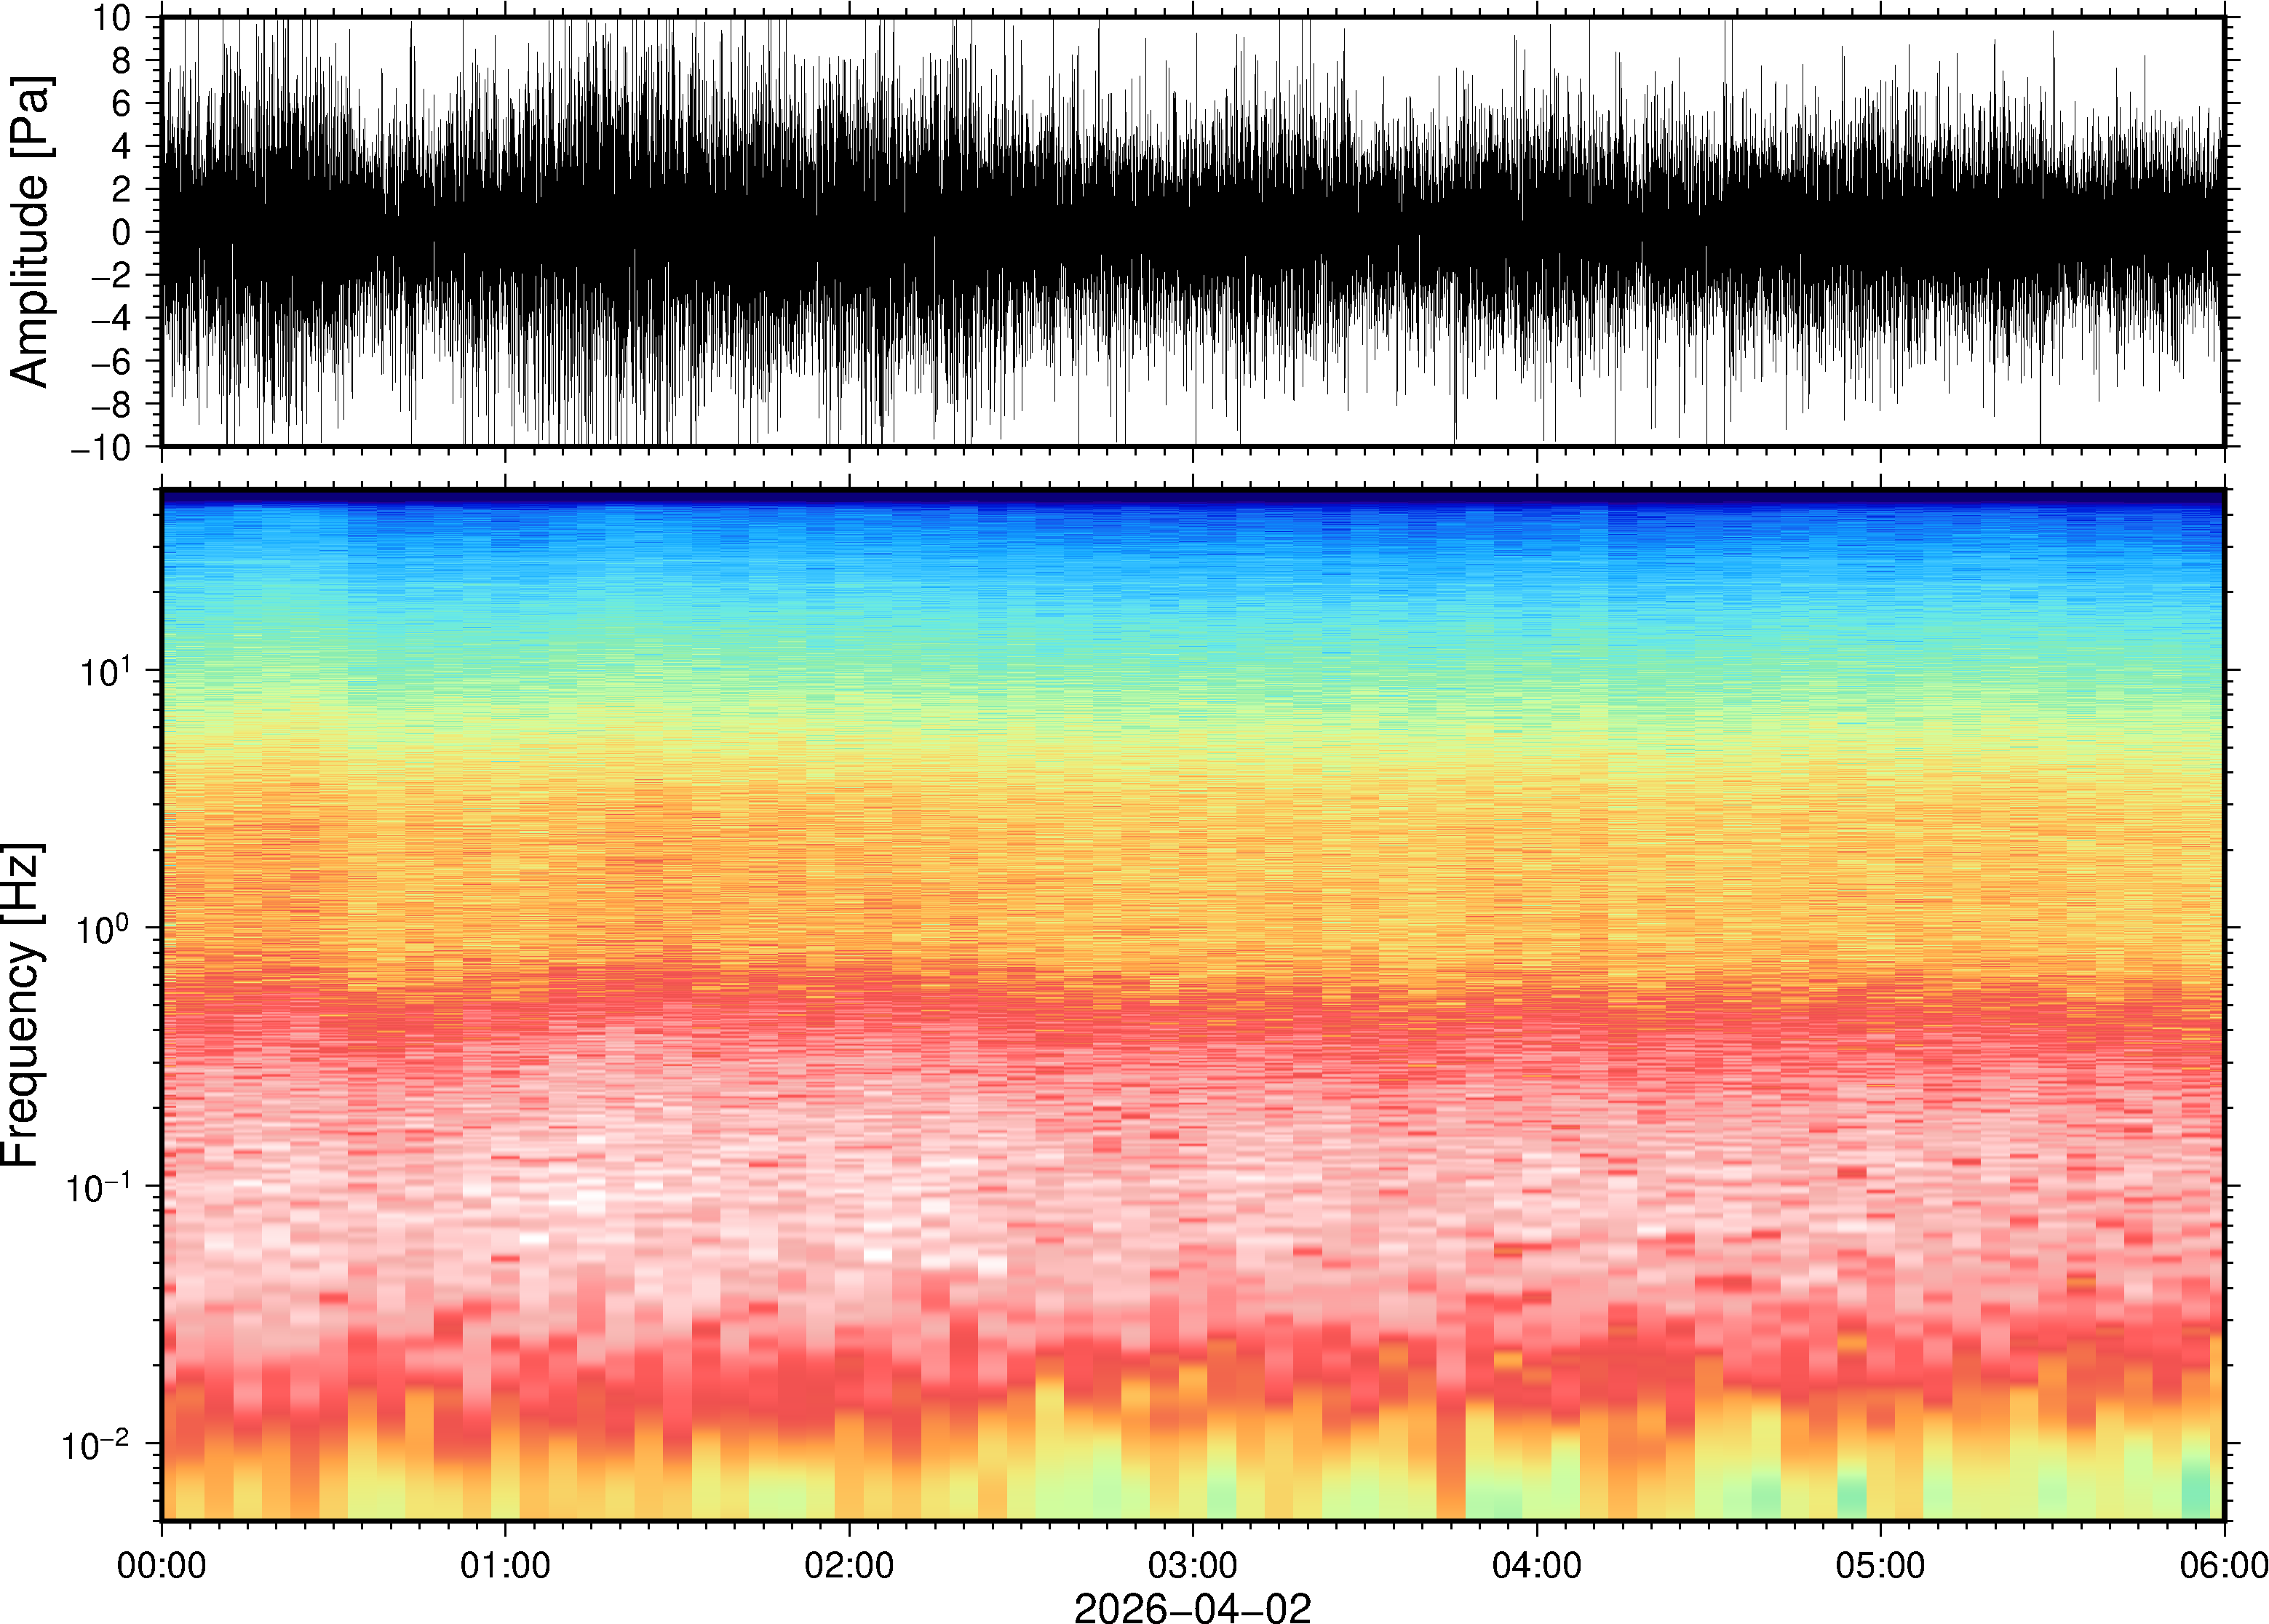Click the 03:00 time axis label
Screen dimensions: 2269x1624
[x=1192, y=1564]
